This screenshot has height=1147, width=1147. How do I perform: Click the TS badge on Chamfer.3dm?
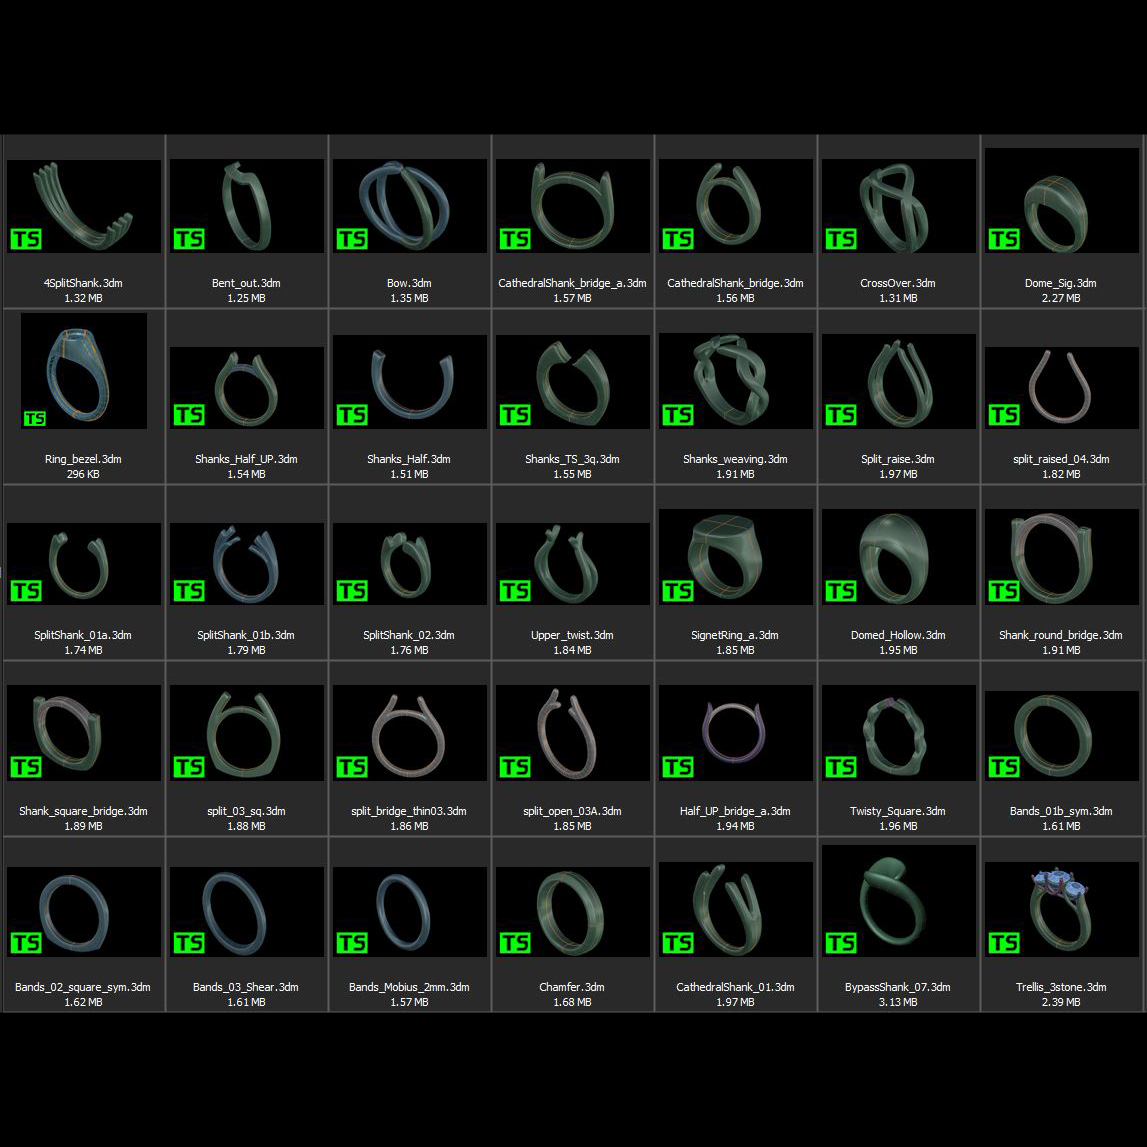pos(514,943)
